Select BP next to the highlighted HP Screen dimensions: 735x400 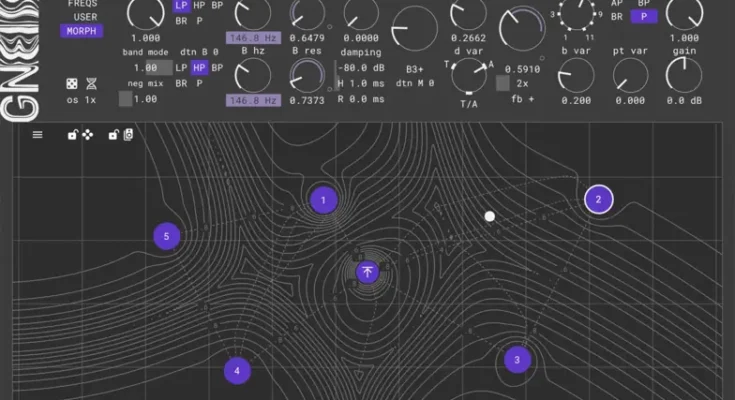(x=217, y=68)
